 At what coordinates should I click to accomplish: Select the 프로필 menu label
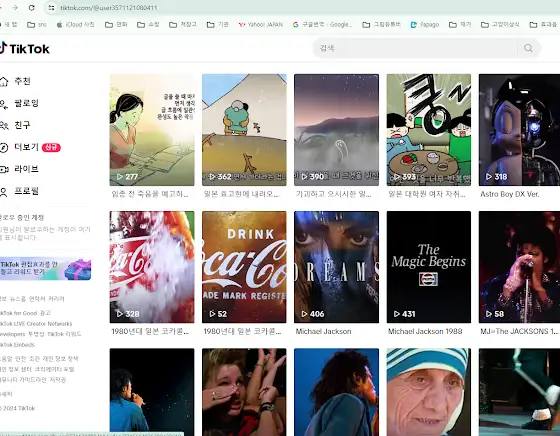26,191
